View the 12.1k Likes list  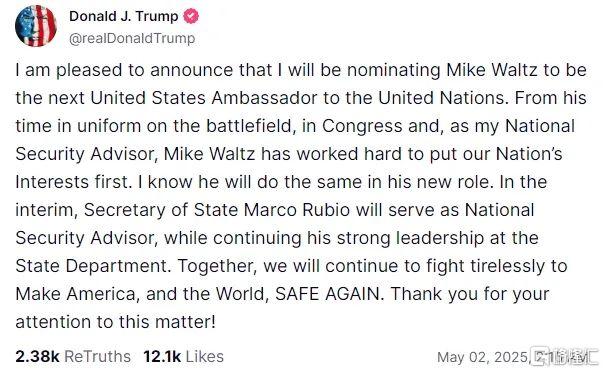(183, 356)
